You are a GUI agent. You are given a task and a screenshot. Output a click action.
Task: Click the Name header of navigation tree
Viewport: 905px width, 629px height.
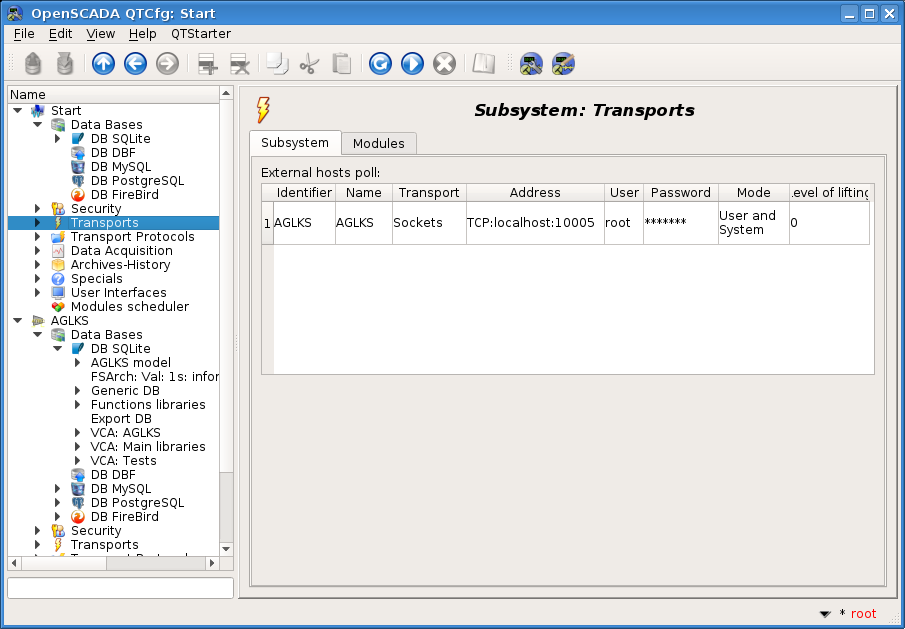(x=113, y=95)
